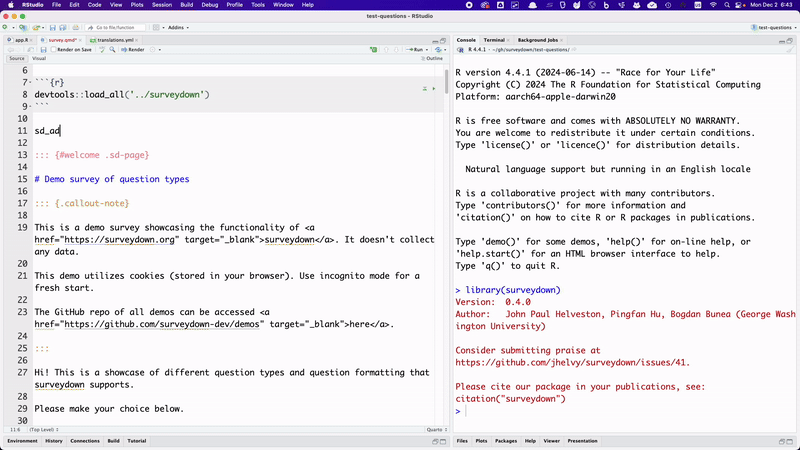Click the Render button

tap(133, 49)
